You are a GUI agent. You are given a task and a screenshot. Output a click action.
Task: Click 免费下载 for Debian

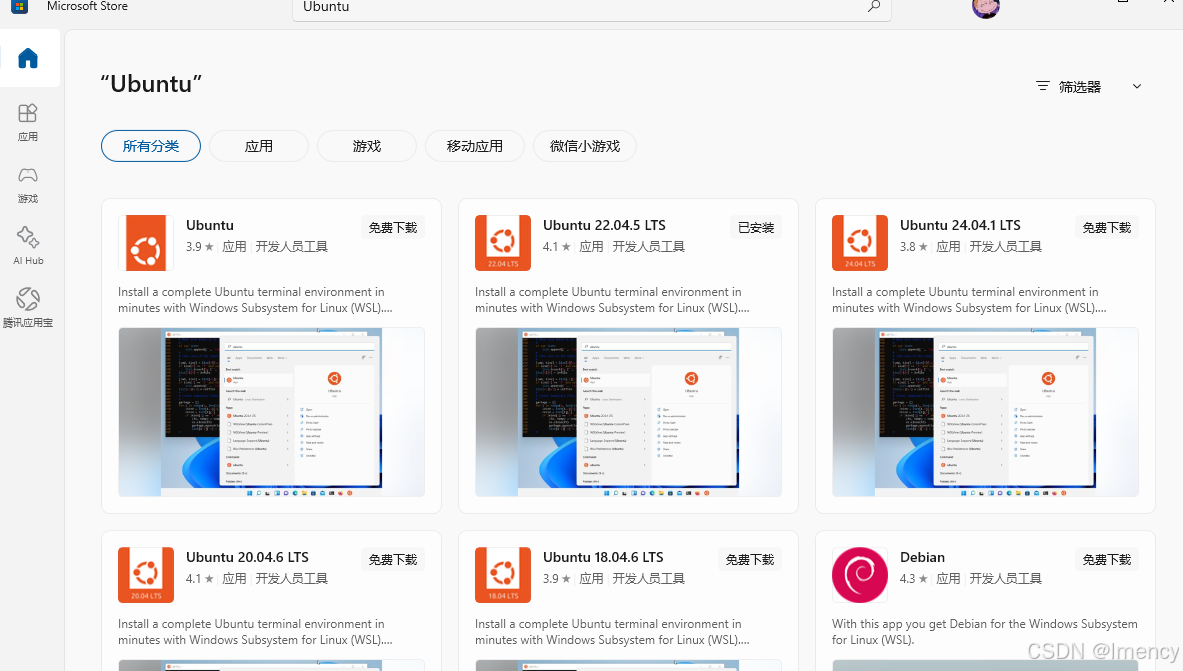tap(1106, 559)
